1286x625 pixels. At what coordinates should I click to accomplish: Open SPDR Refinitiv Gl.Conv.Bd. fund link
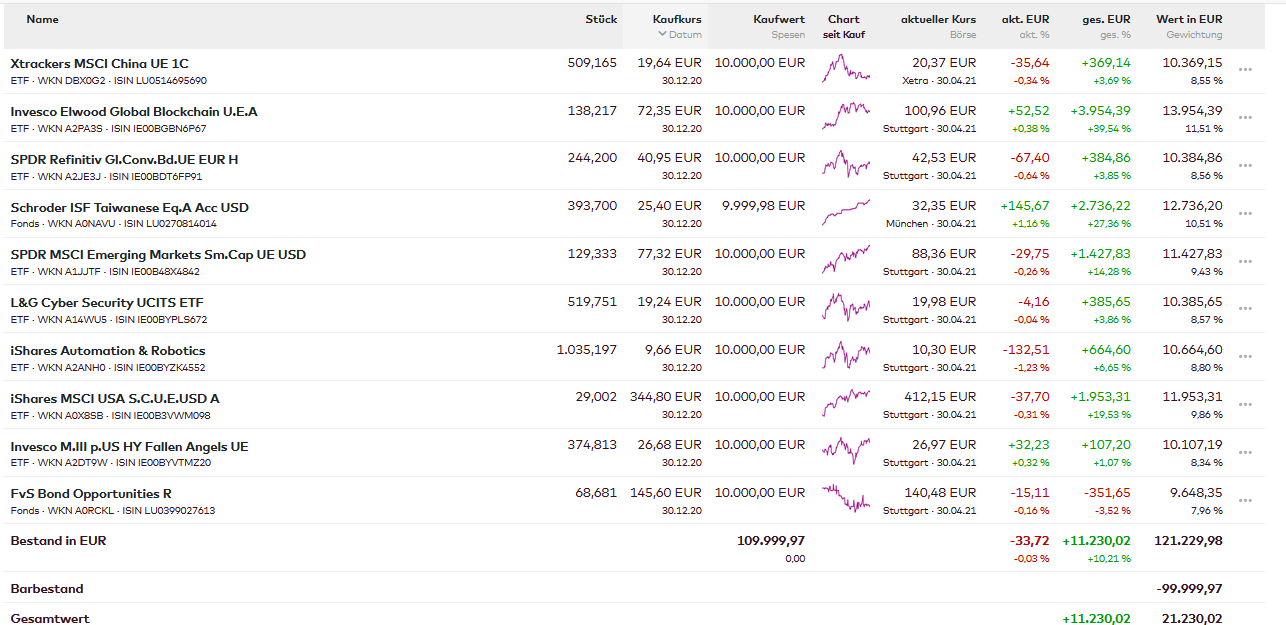(x=124, y=160)
